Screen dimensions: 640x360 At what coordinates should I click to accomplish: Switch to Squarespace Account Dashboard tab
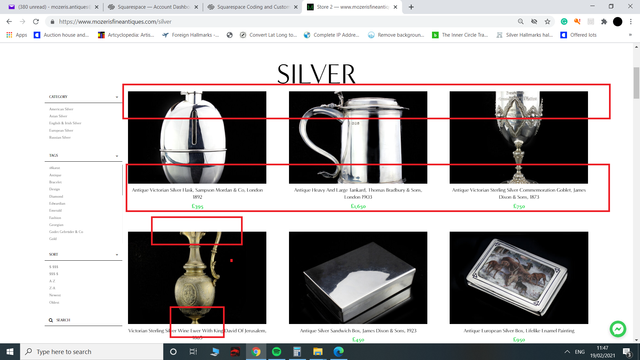[x=152, y=7]
